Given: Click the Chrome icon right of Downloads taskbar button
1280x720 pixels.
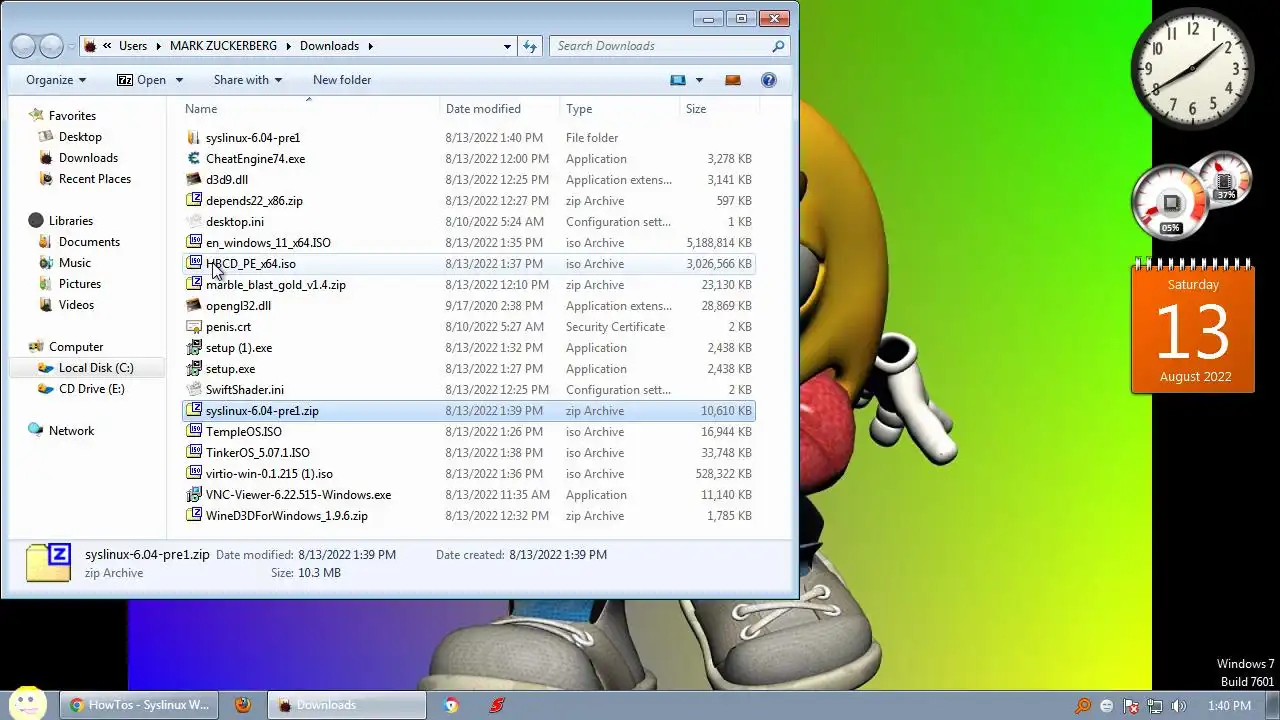Looking at the screenshot, I should pos(452,705).
